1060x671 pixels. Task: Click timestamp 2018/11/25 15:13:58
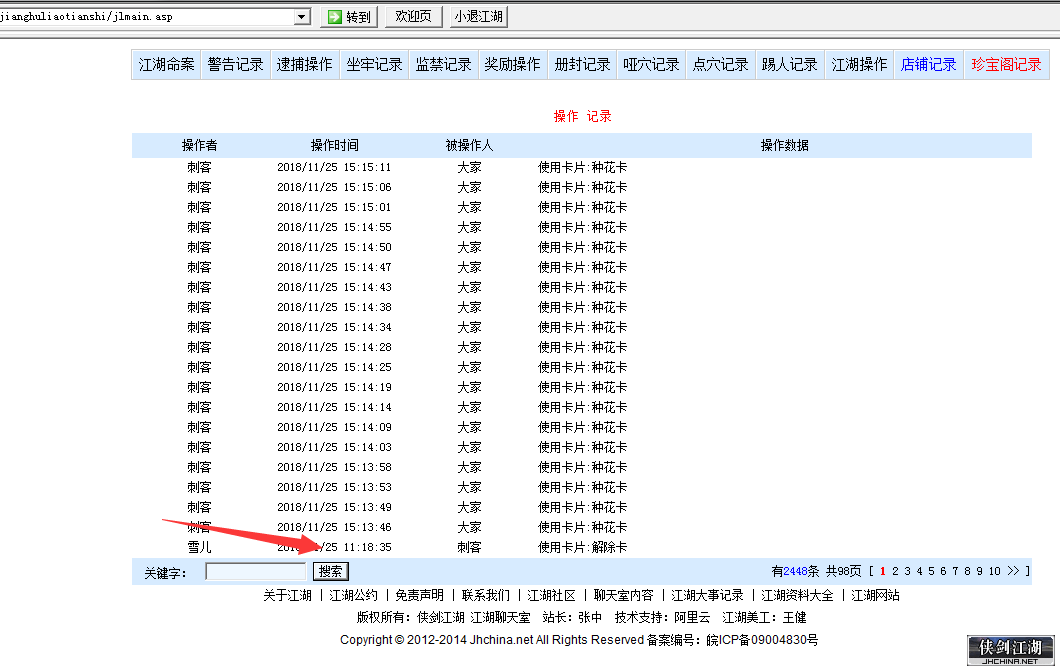point(334,467)
